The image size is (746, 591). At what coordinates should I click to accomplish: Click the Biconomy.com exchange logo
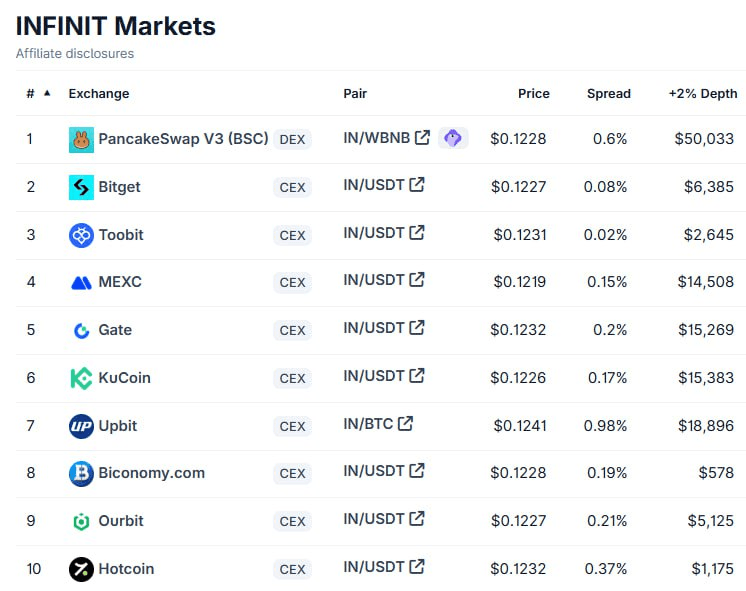(x=81, y=473)
